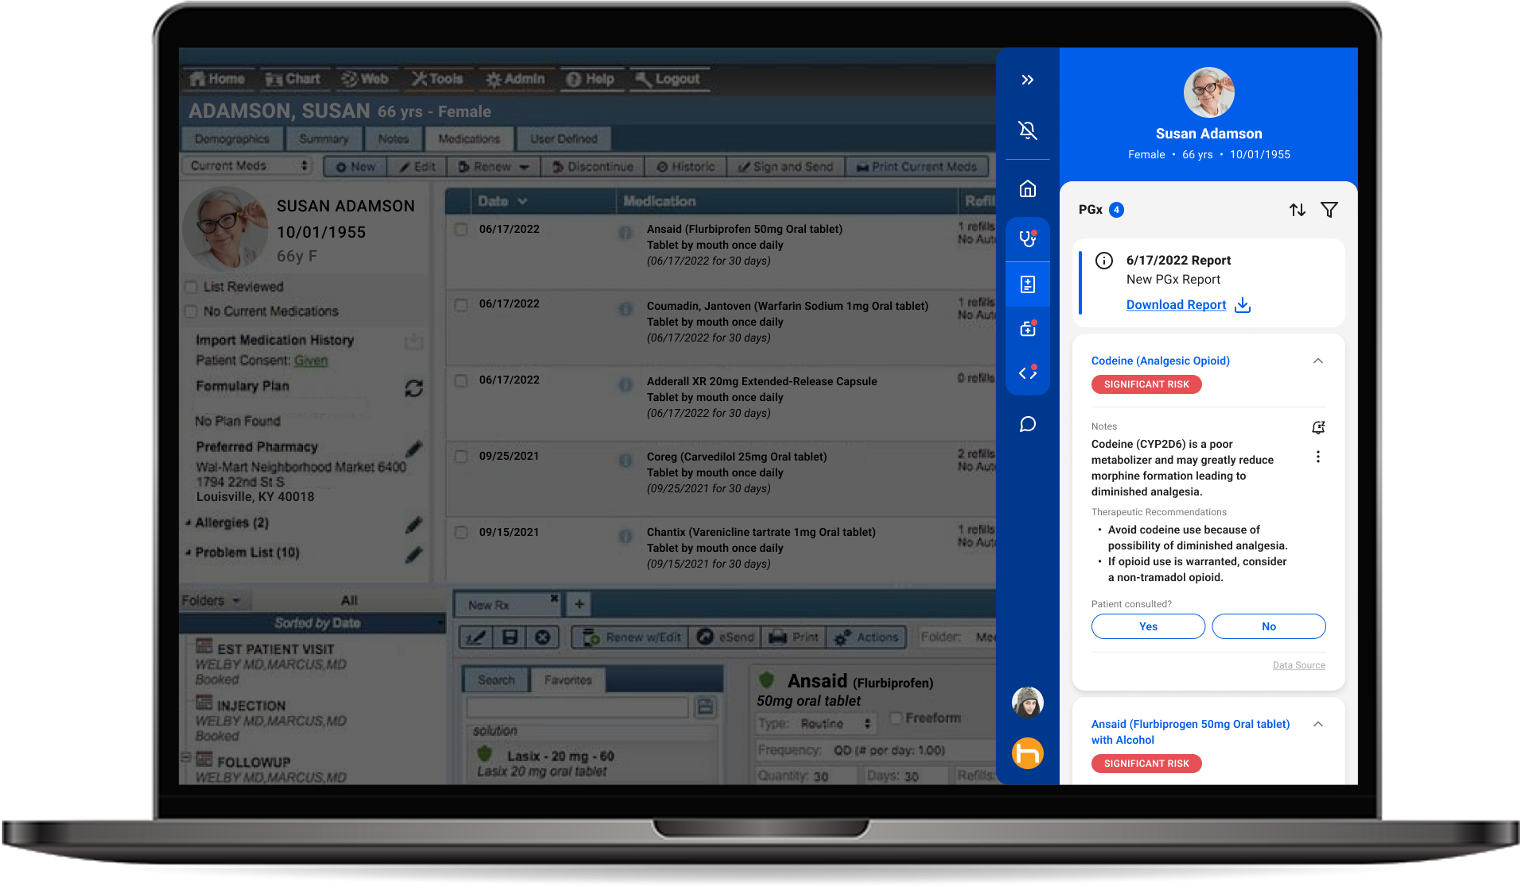Click the Import Medication History icon
Image resolution: width=1521 pixels, height=889 pixels.
click(x=413, y=343)
